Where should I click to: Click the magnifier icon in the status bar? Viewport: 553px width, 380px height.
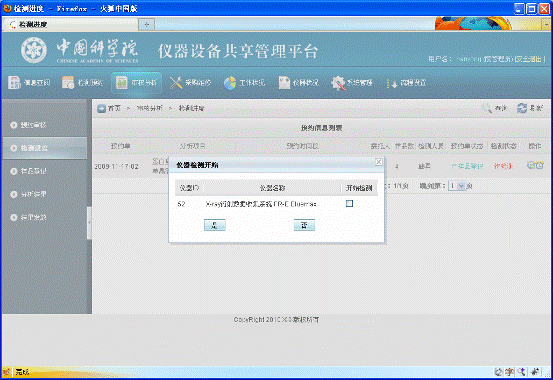click(521, 372)
